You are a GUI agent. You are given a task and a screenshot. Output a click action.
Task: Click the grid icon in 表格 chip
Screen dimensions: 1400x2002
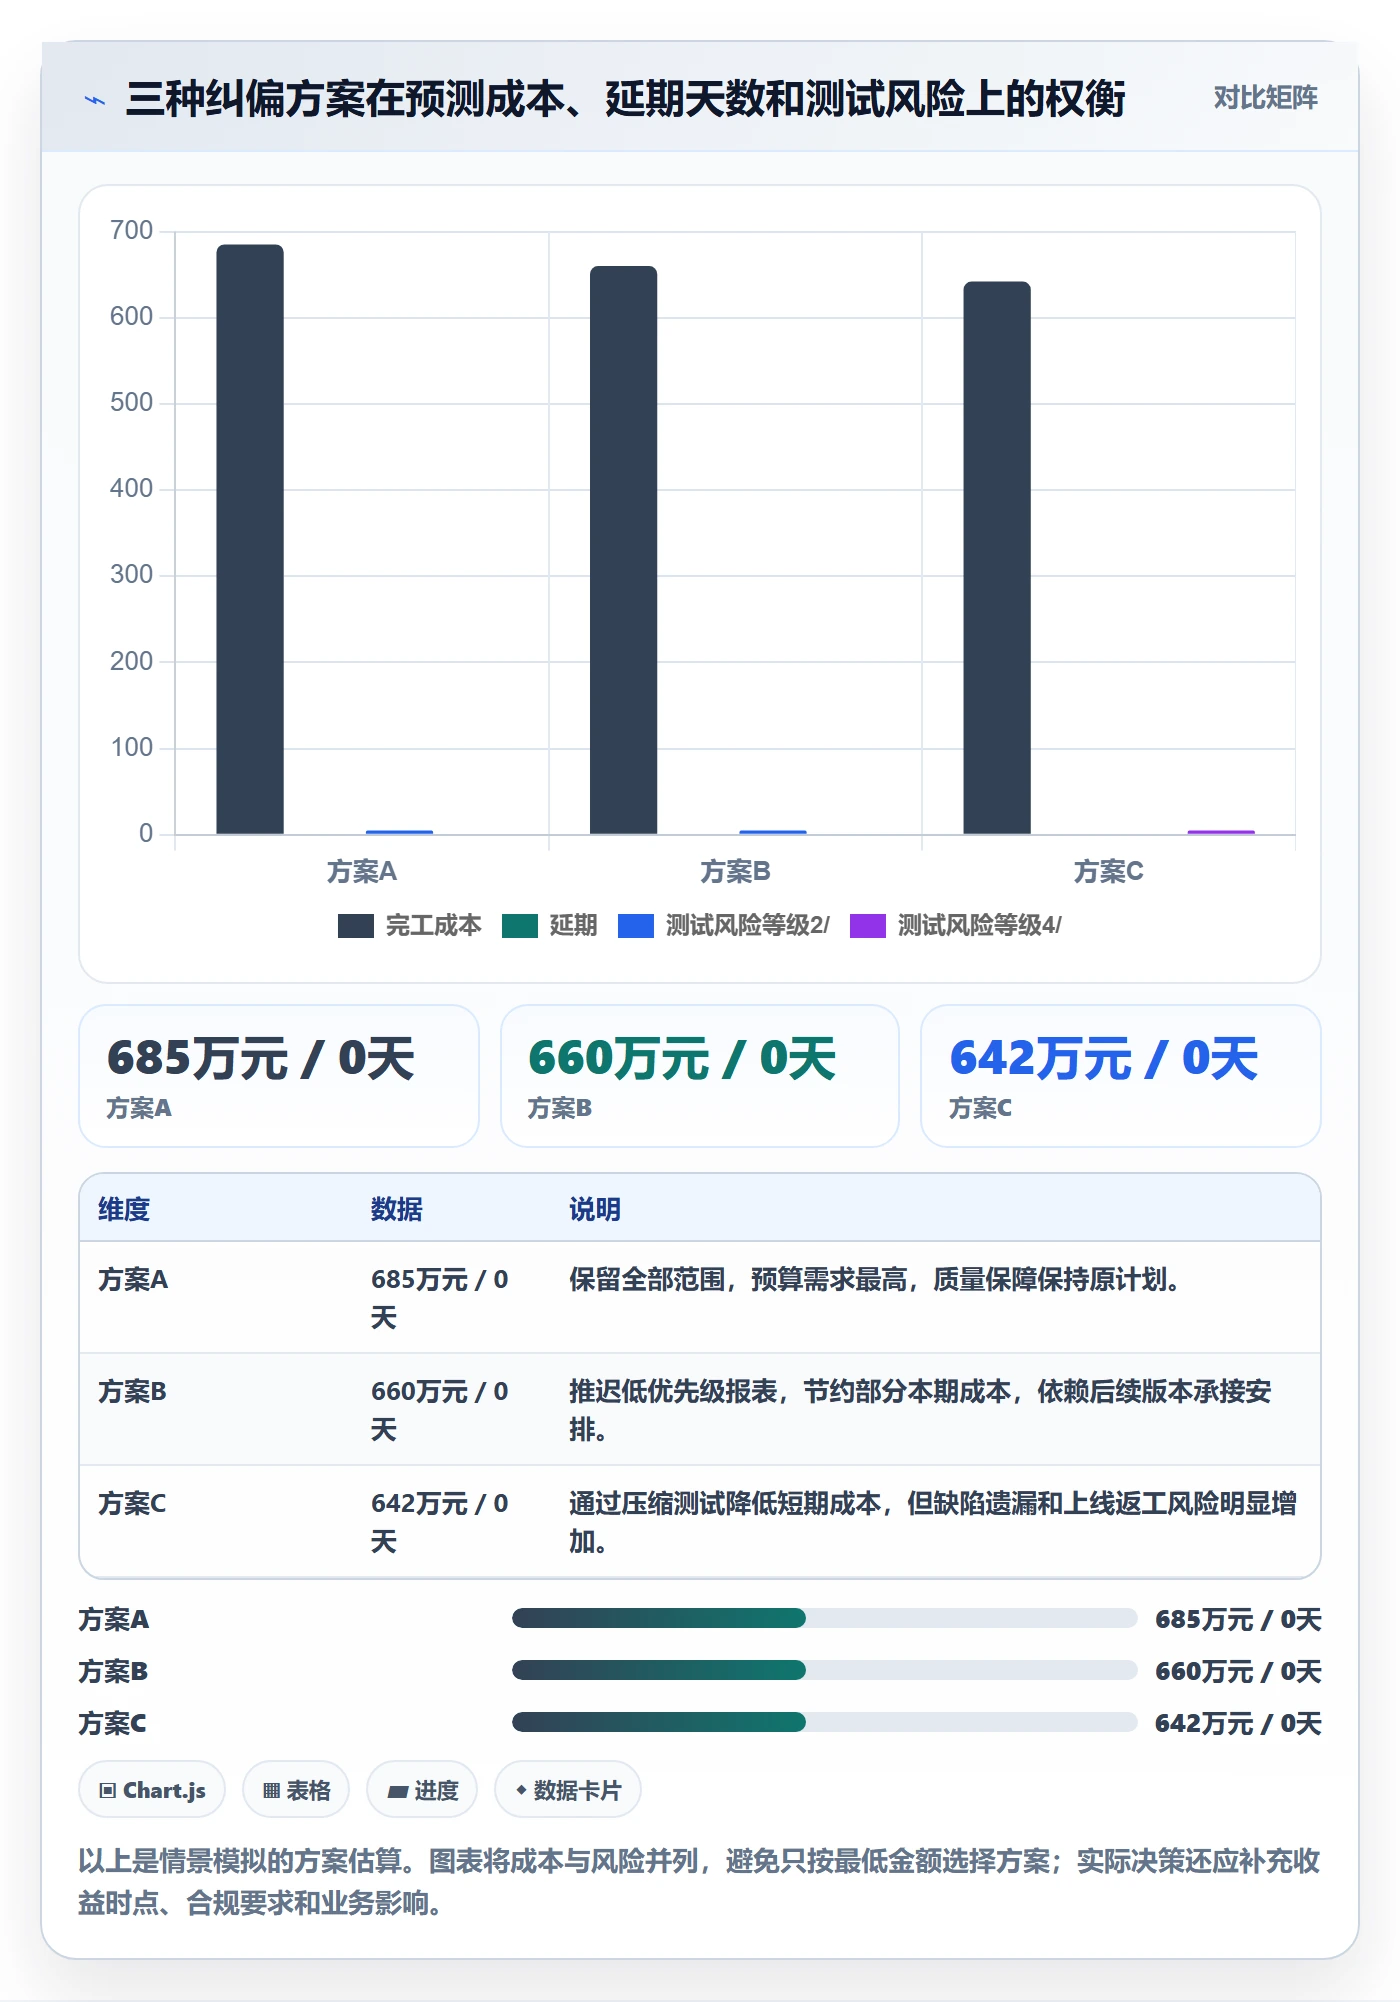(271, 1791)
